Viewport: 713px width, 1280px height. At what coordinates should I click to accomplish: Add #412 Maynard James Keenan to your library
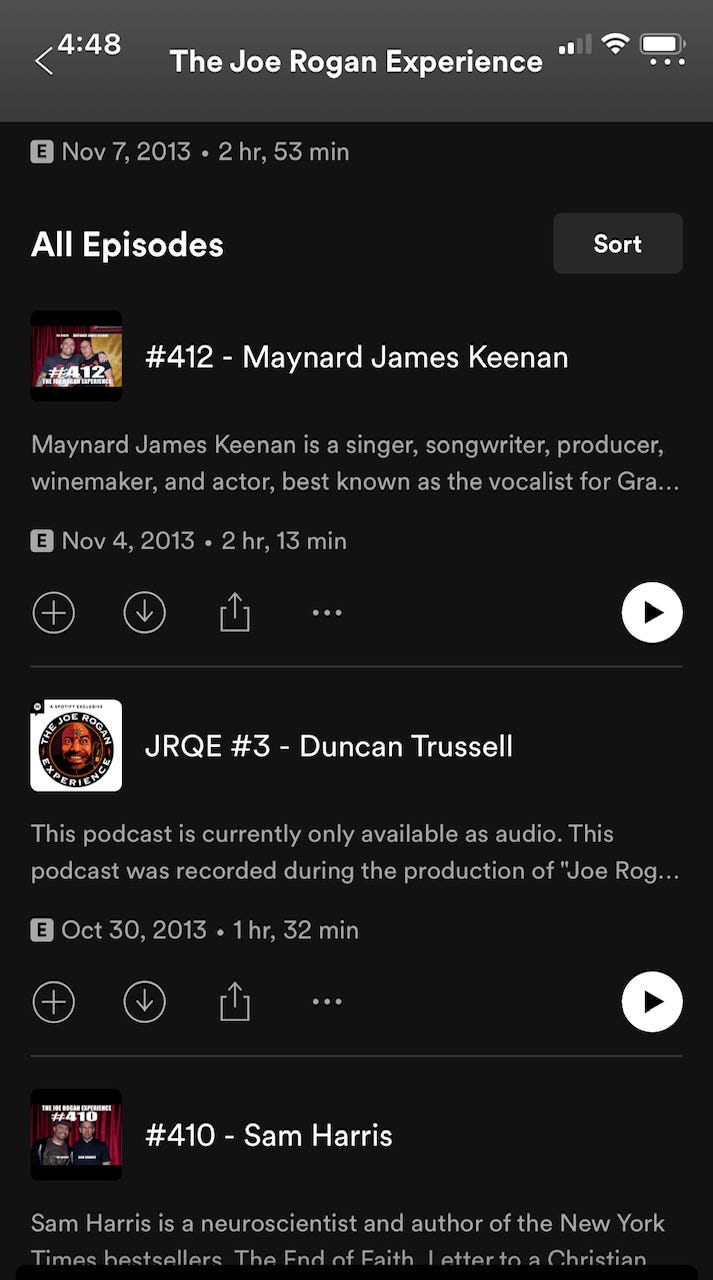pos(54,613)
